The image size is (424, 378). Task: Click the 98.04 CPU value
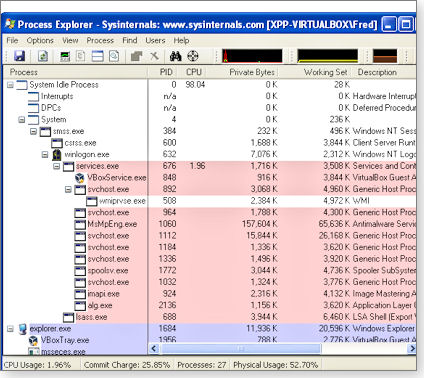point(195,85)
